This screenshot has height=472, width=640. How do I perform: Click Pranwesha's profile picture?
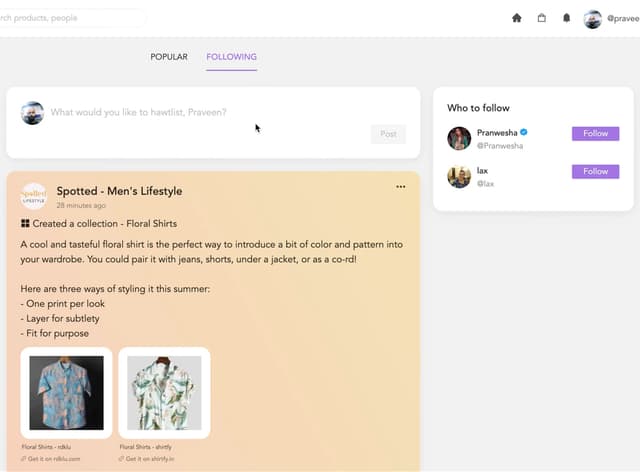click(459, 138)
